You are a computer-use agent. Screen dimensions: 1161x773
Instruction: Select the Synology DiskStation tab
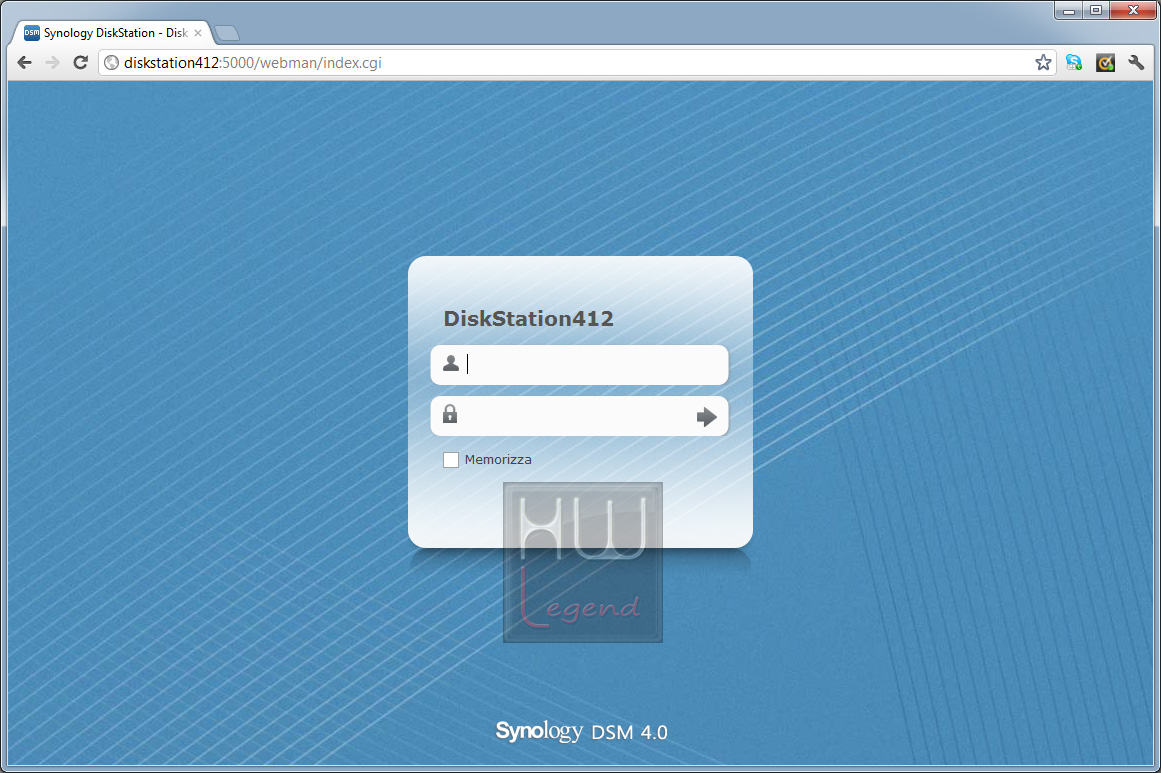[111, 33]
